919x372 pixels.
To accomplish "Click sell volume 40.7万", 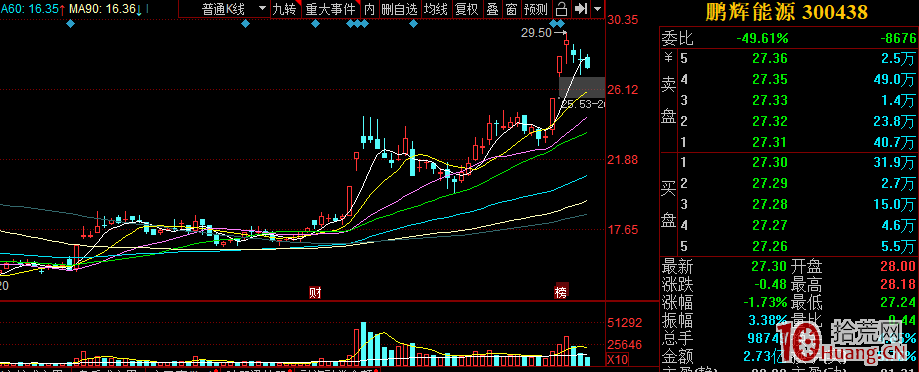I will [893, 142].
